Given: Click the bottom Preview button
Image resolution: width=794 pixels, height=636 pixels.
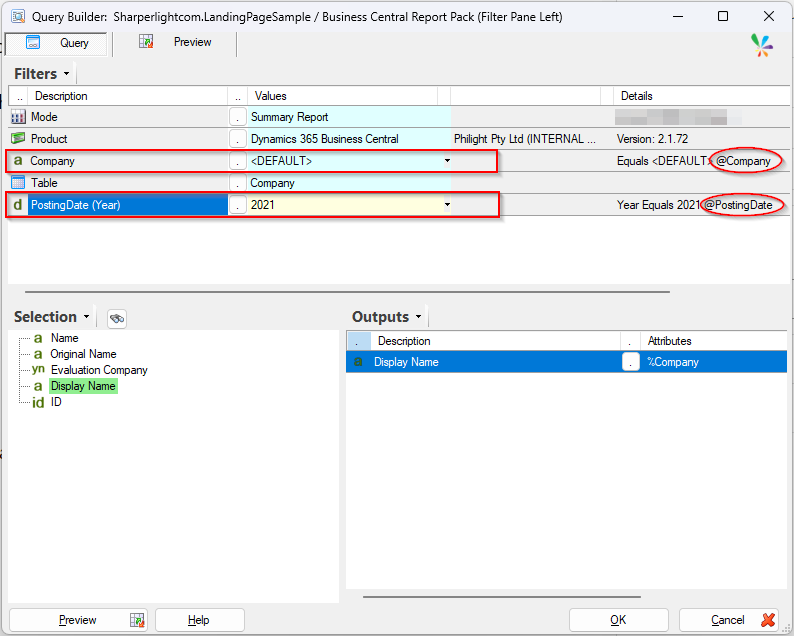Looking at the screenshot, I should (78, 620).
